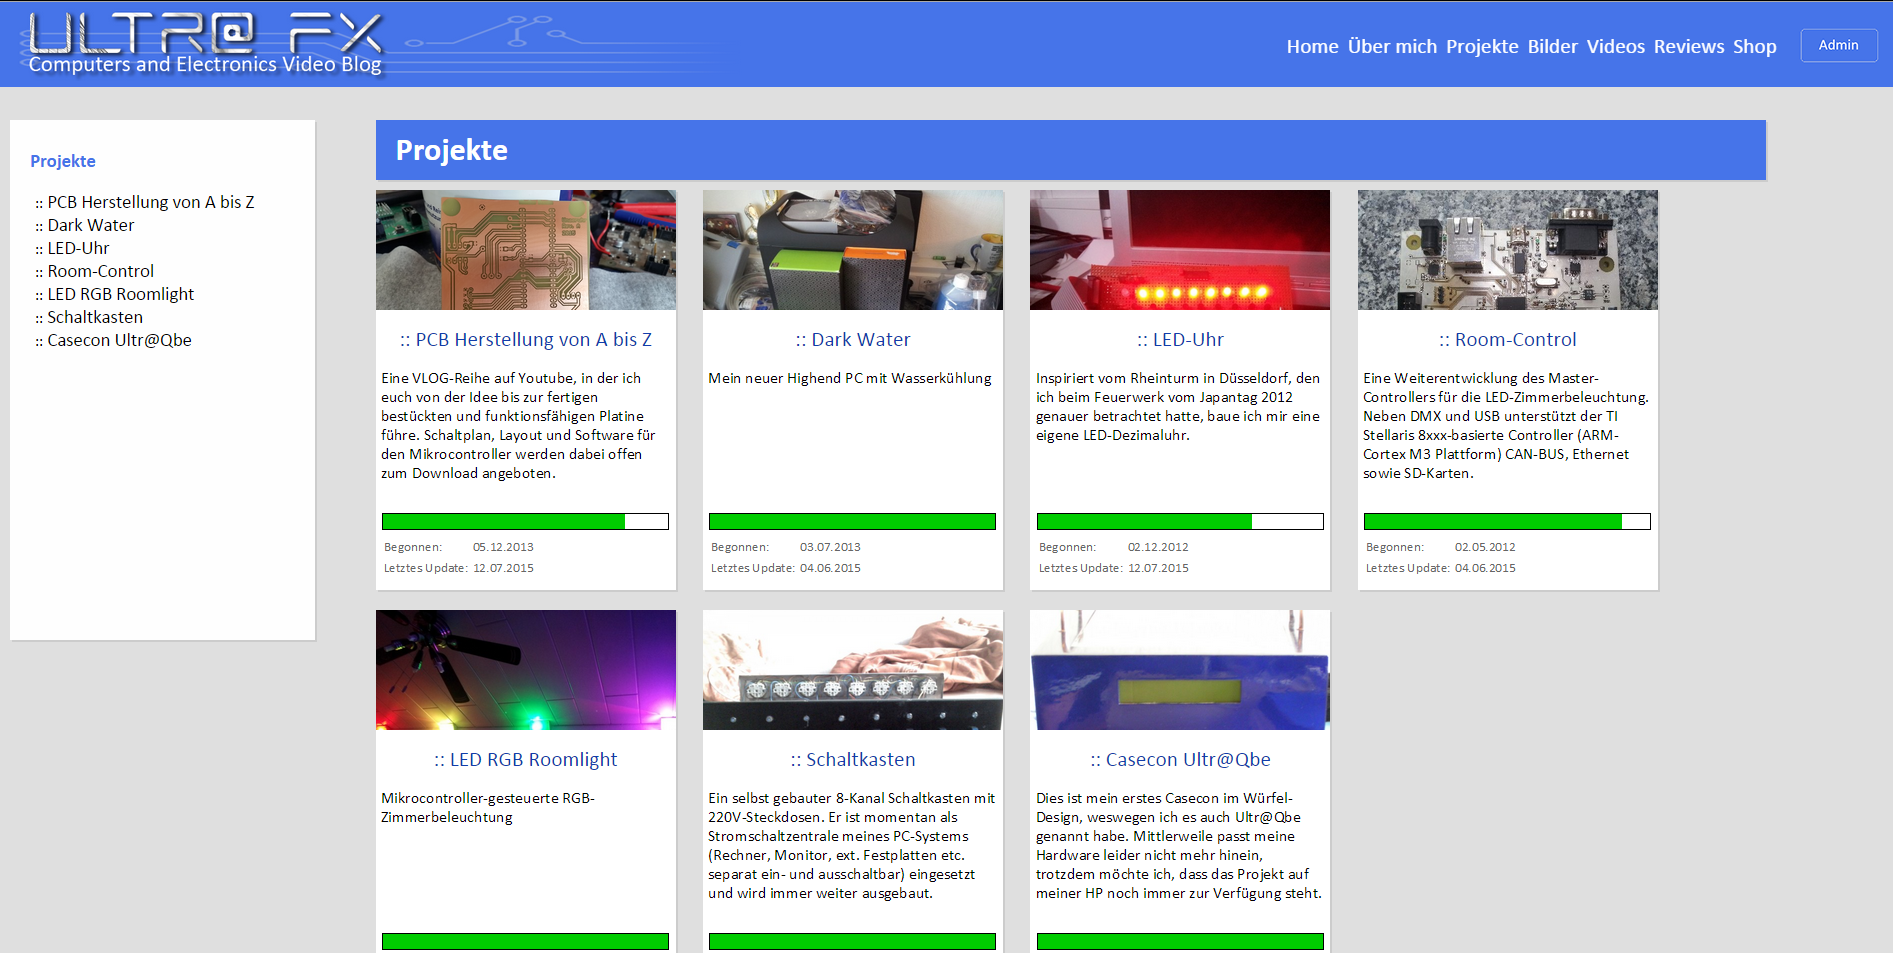Open the red LED-Uhr thumbnail
This screenshot has width=1893, height=953.
point(1180,250)
